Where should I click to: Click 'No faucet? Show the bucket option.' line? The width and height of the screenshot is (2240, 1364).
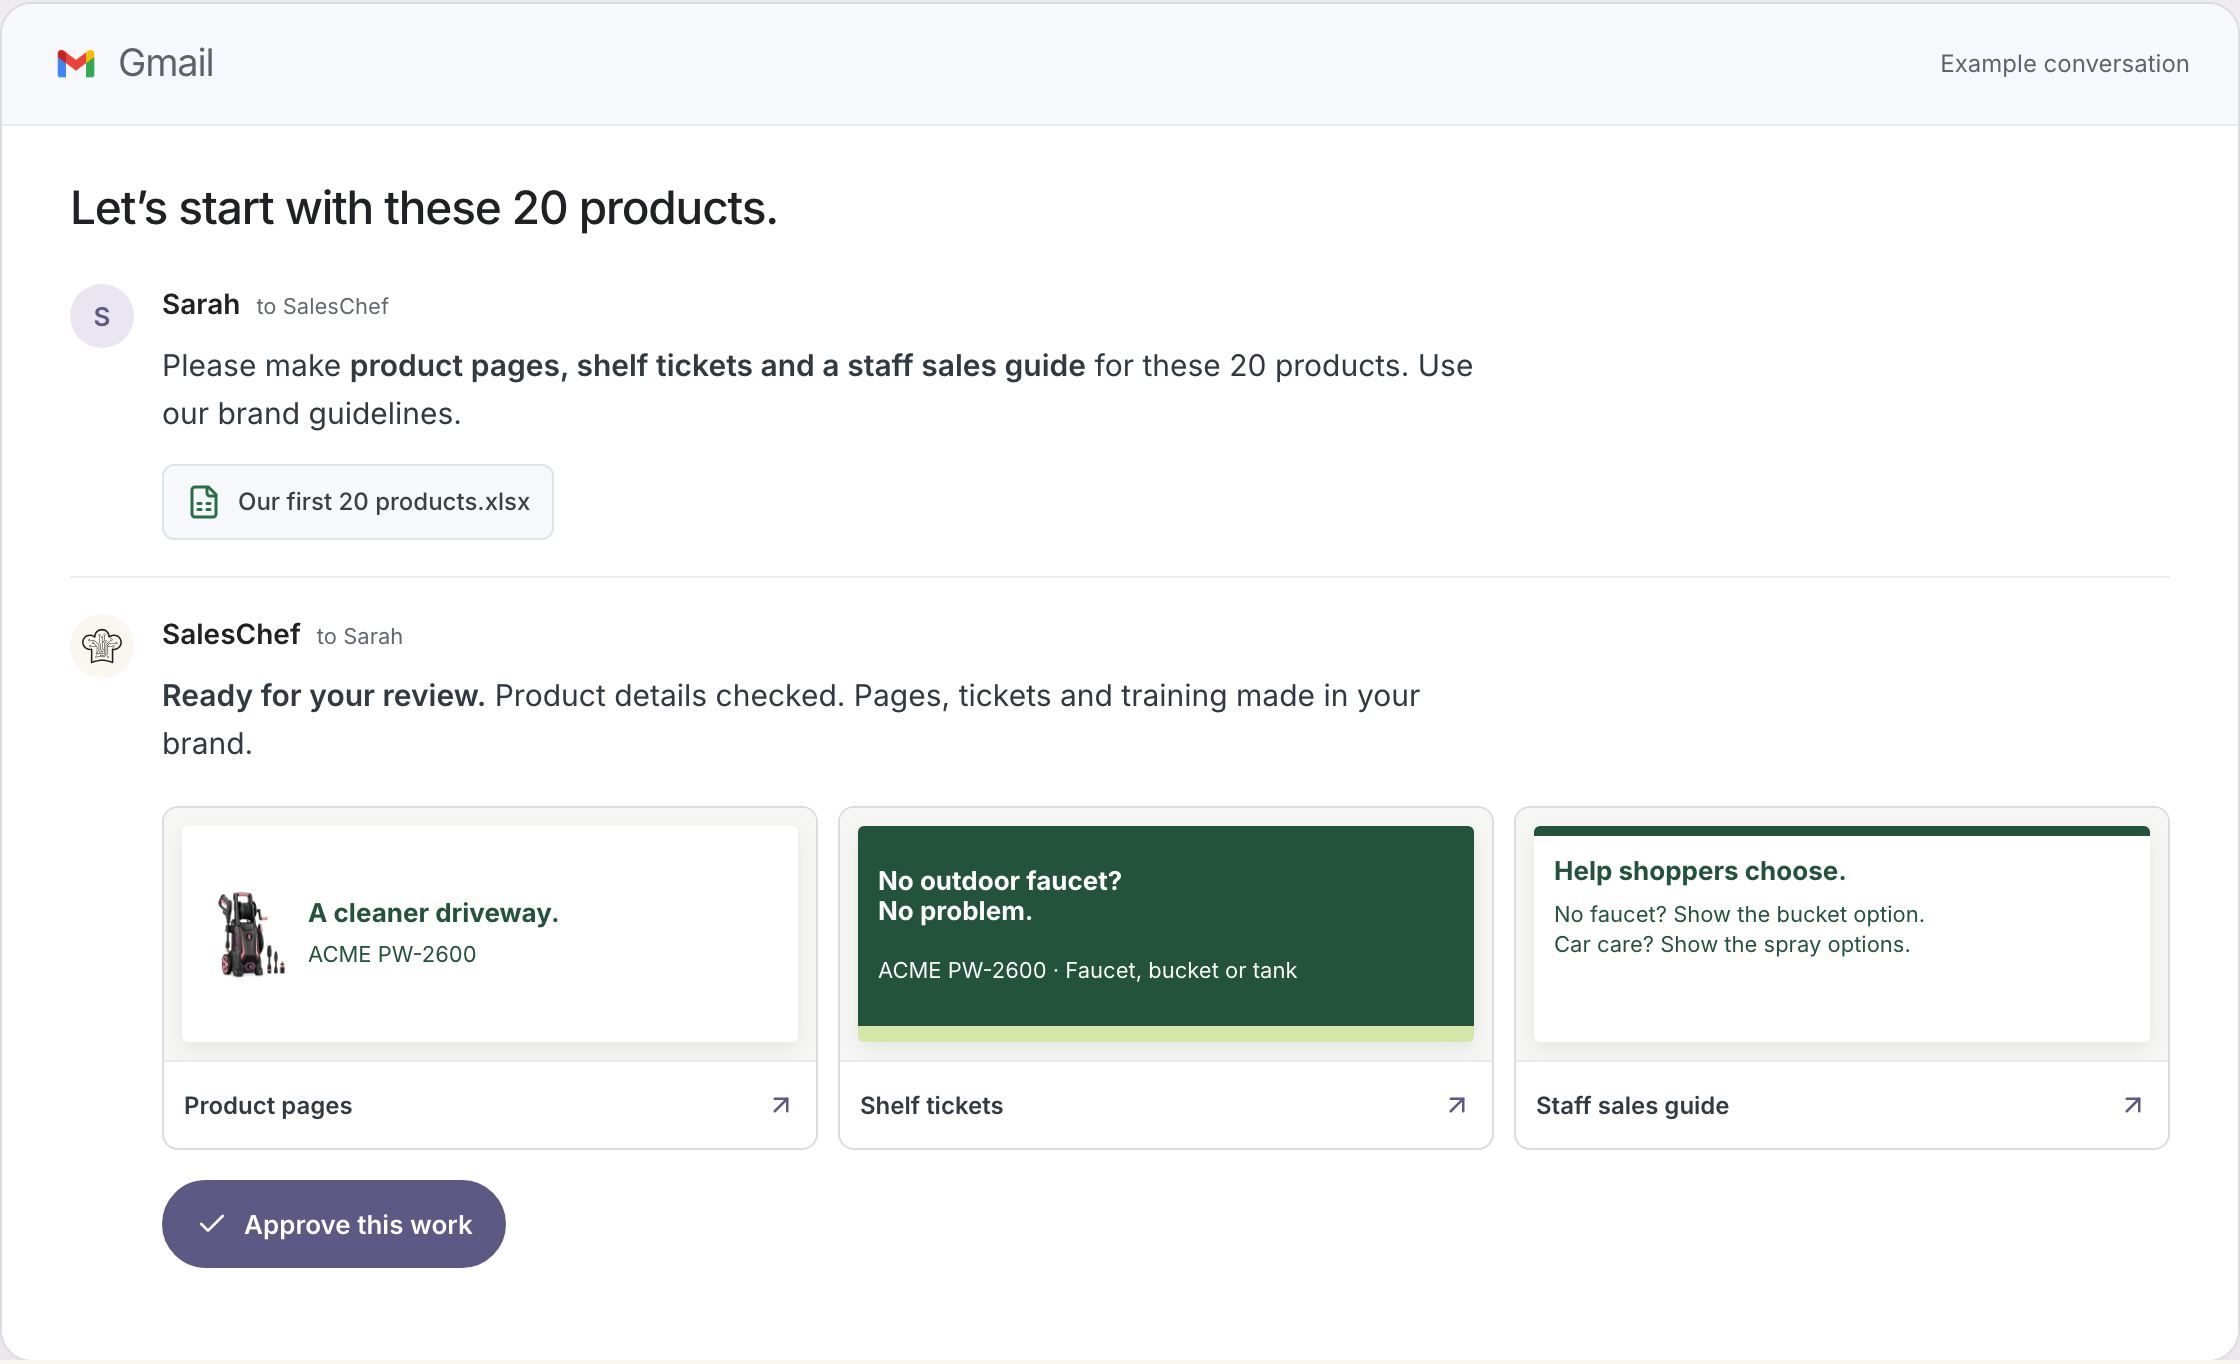[x=1739, y=914]
